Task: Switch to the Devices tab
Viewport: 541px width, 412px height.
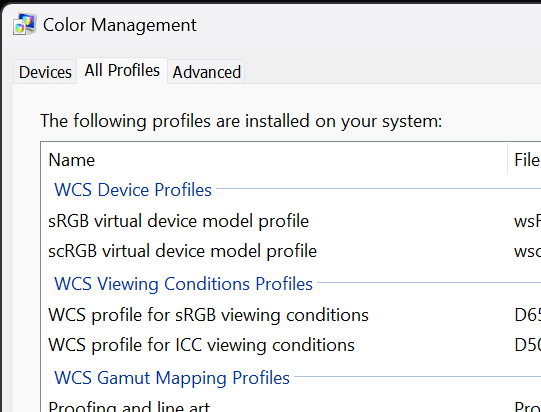Action: click(x=45, y=72)
